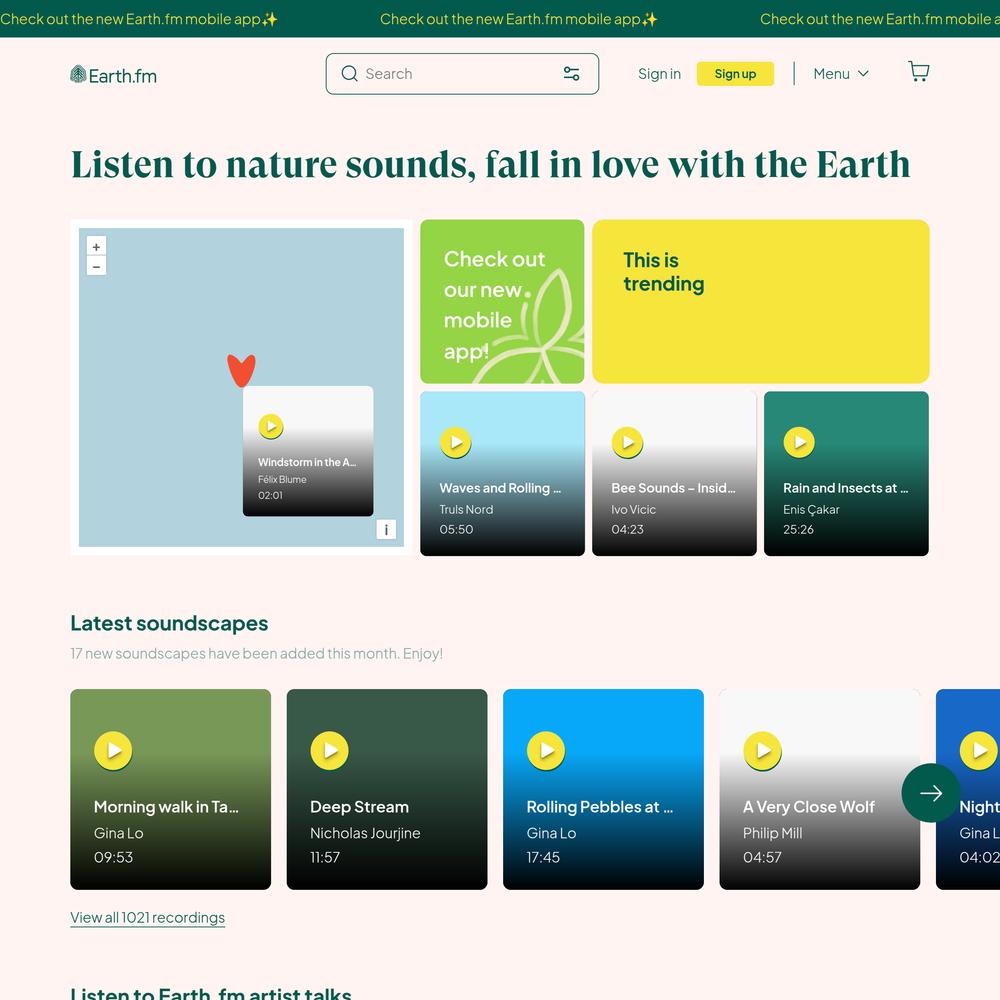Open the This is trending card
The image size is (1000, 1000).
(x=760, y=302)
